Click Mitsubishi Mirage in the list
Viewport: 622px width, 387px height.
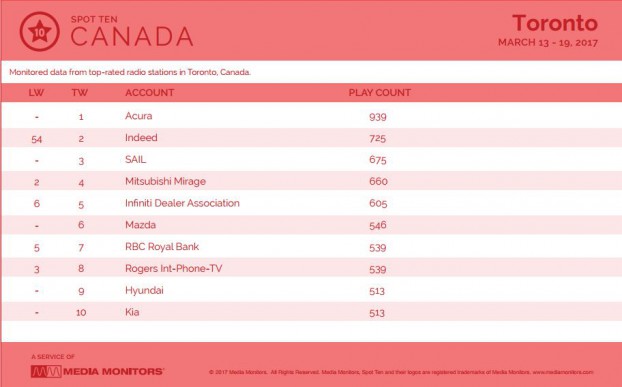click(165, 182)
